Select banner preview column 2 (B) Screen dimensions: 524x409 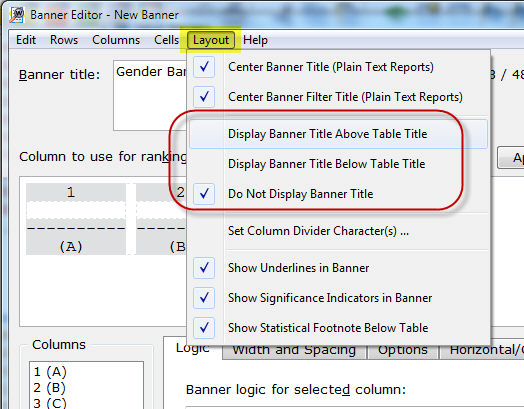click(x=161, y=219)
